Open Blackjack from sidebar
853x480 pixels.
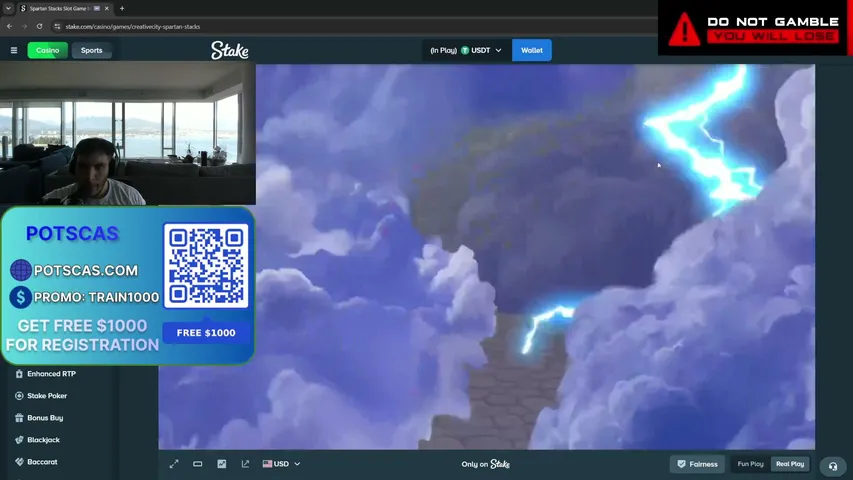[x=44, y=440]
